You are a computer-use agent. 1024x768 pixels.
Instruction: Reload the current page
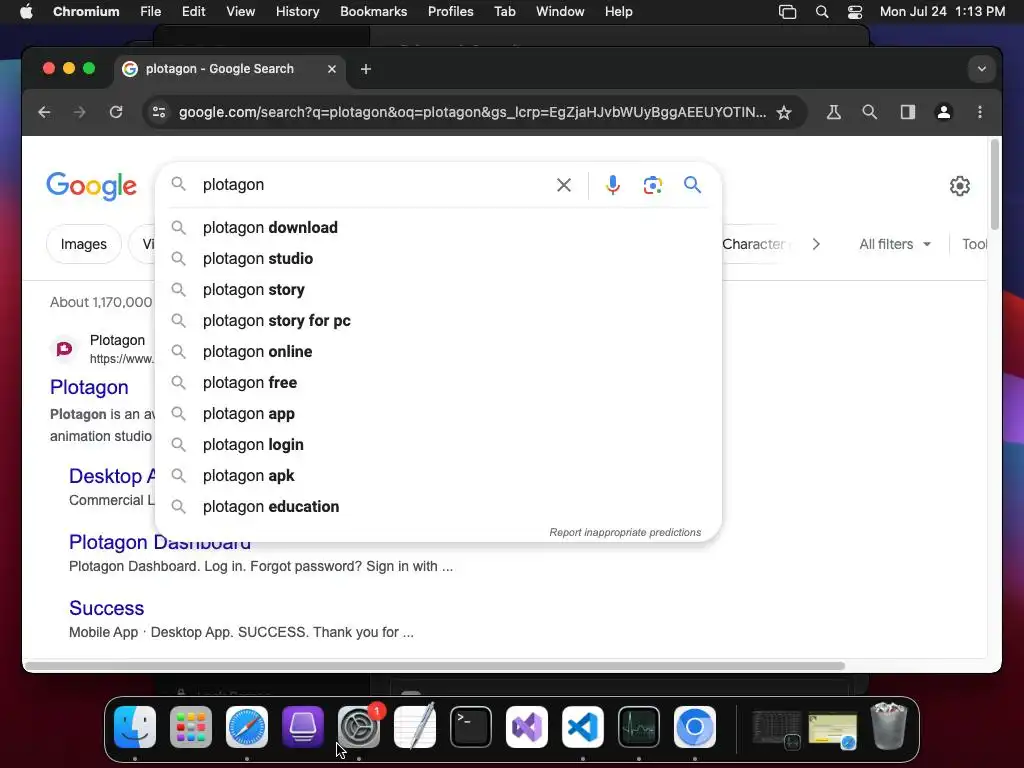pyautogui.click(x=116, y=112)
